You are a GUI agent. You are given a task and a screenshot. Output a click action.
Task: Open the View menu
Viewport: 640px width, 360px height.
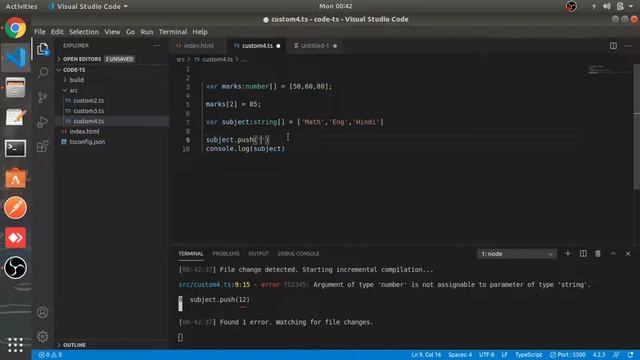112,32
